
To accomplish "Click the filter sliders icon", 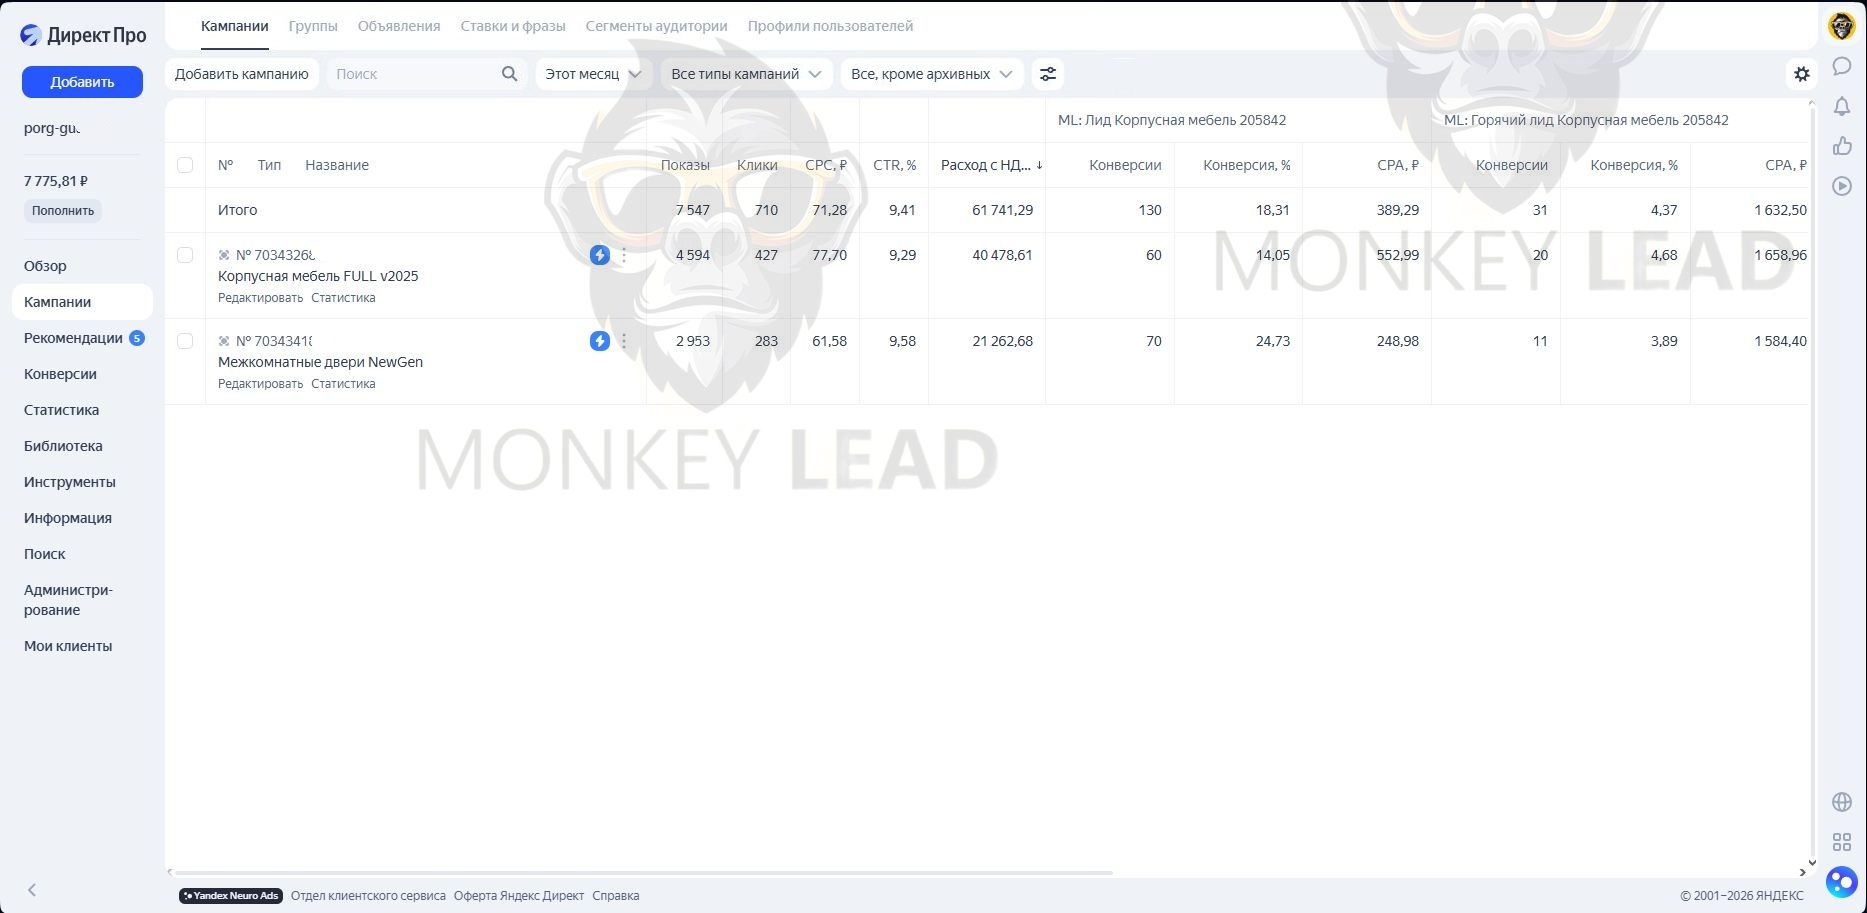I will coord(1047,74).
